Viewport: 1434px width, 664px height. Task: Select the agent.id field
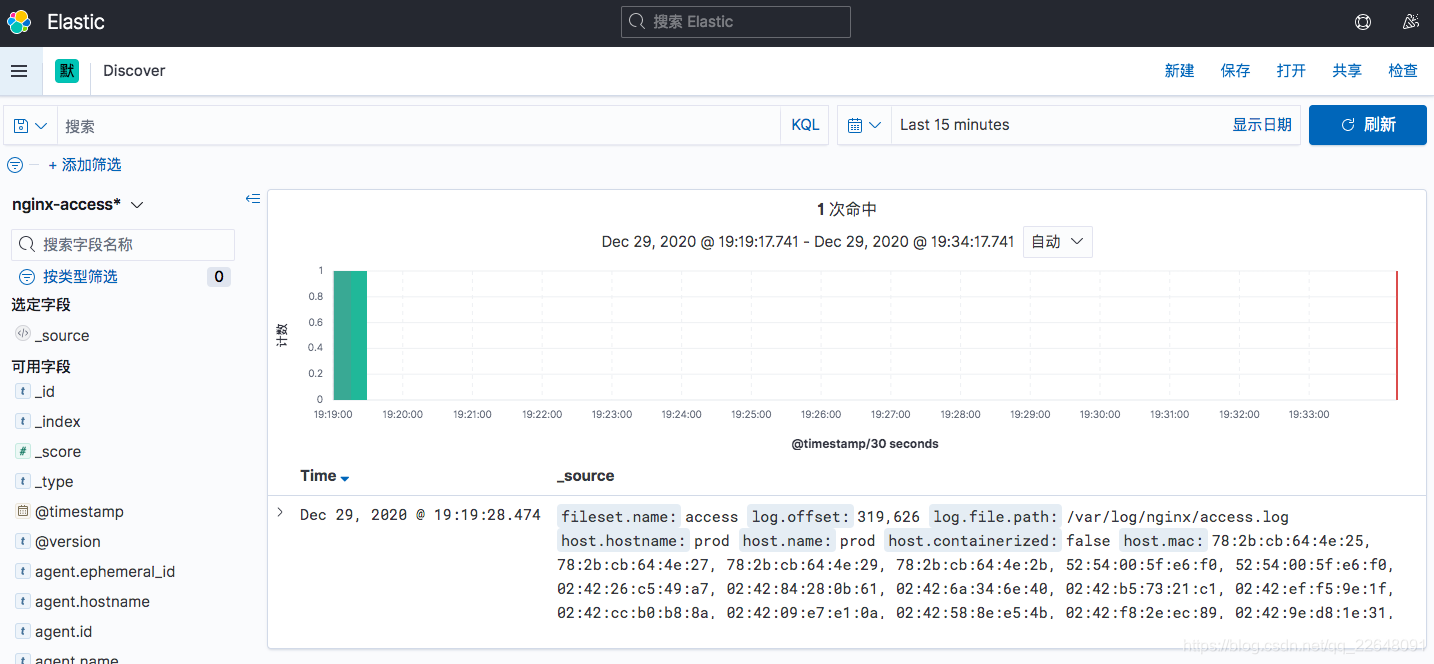63,632
